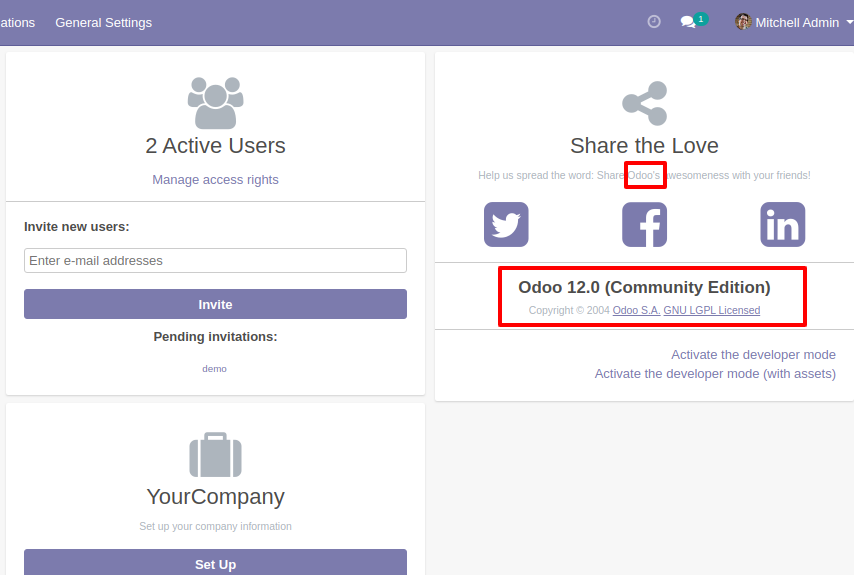This screenshot has width=854, height=575.
Task: Open Manage access rights link
Action: click(x=215, y=180)
